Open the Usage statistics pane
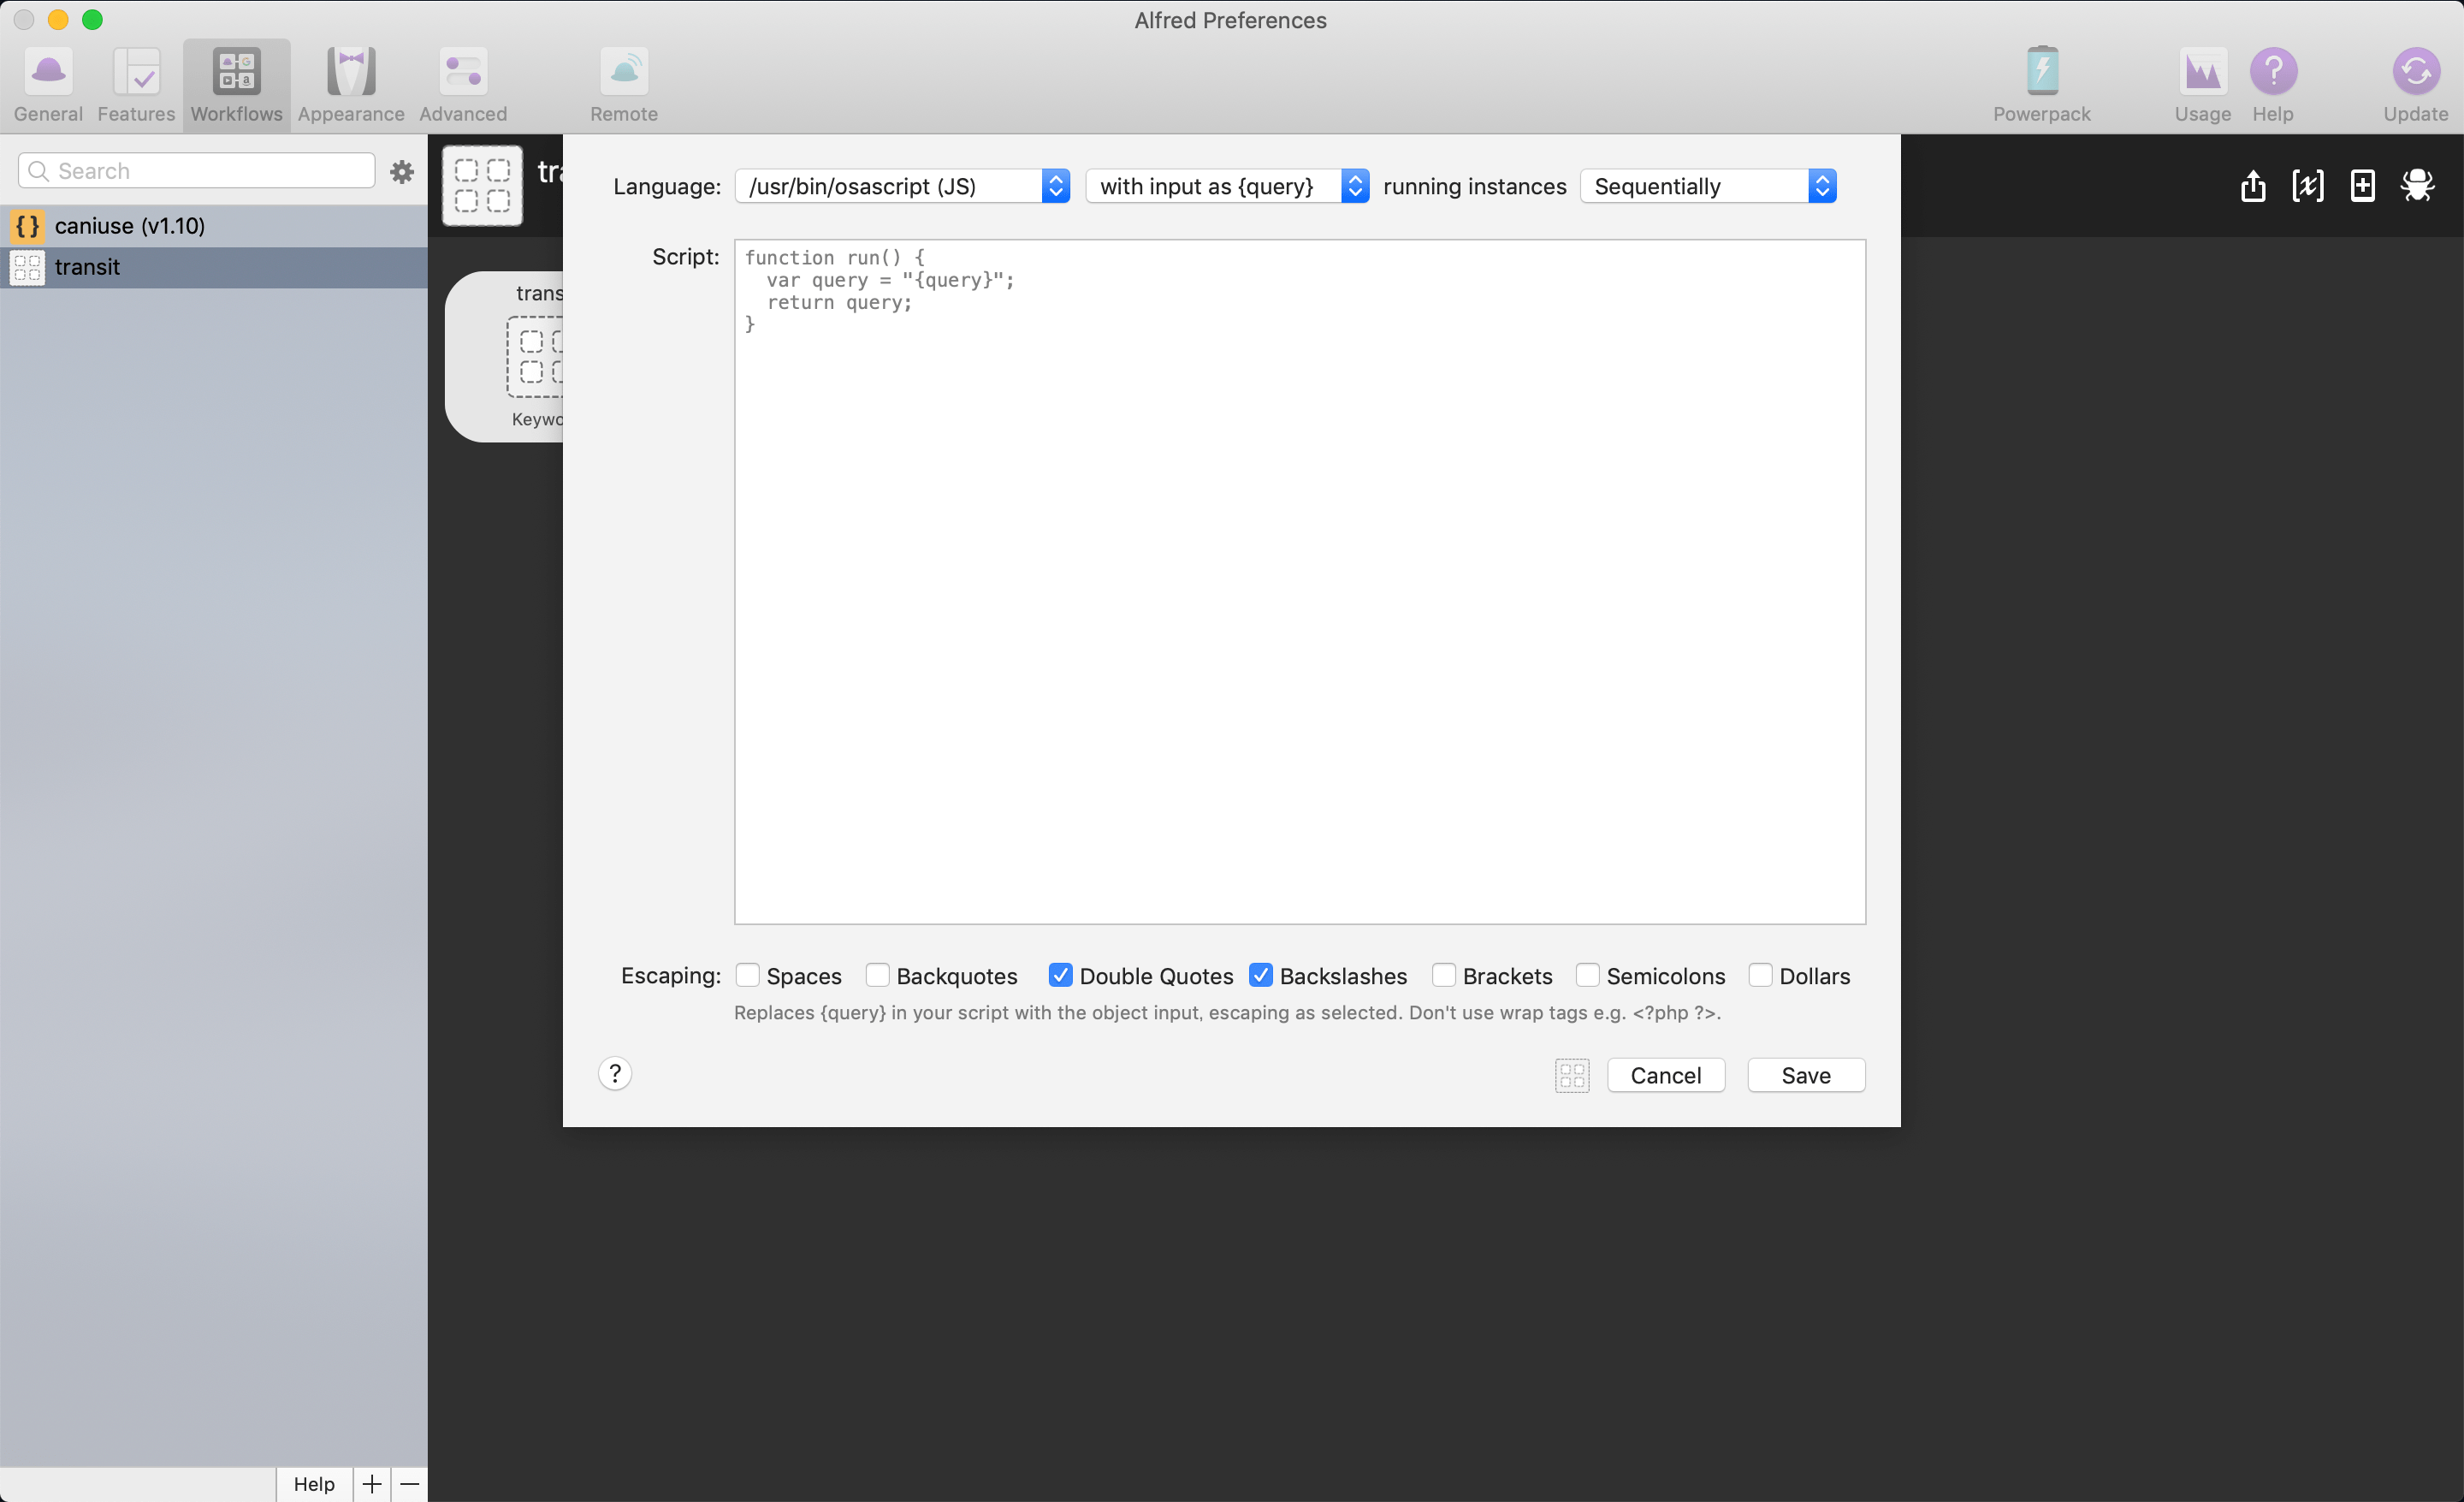The image size is (2464, 1502). pyautogui.click(x=2202, y=84)
